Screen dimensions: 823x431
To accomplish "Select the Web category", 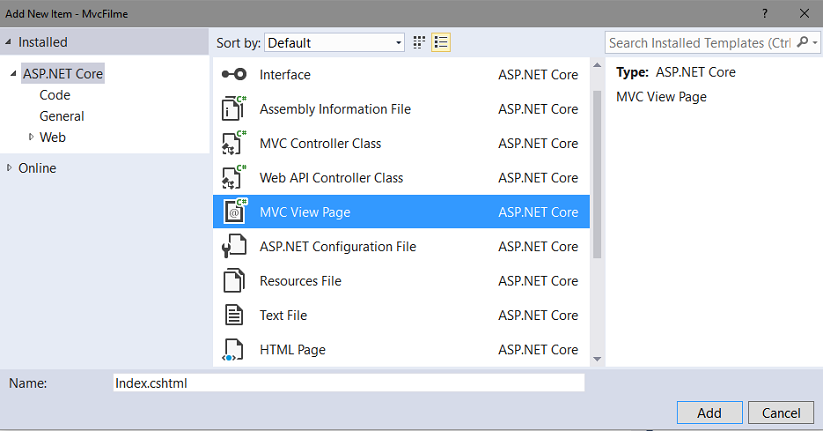I will coord(52,137).
